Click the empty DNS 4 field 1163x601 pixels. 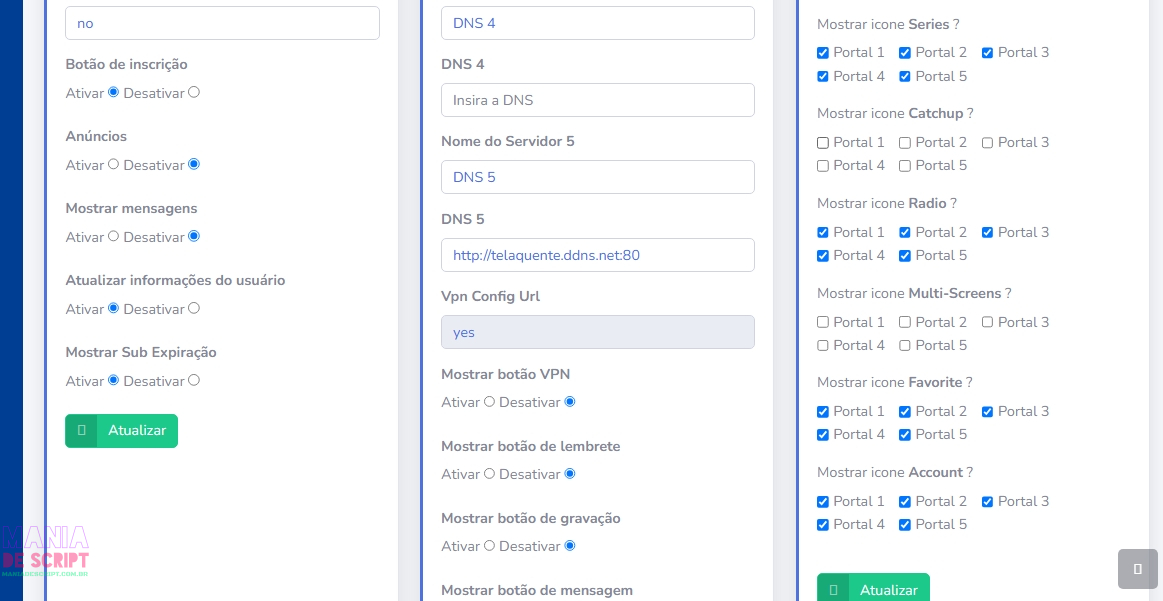(x=598, y=100)
